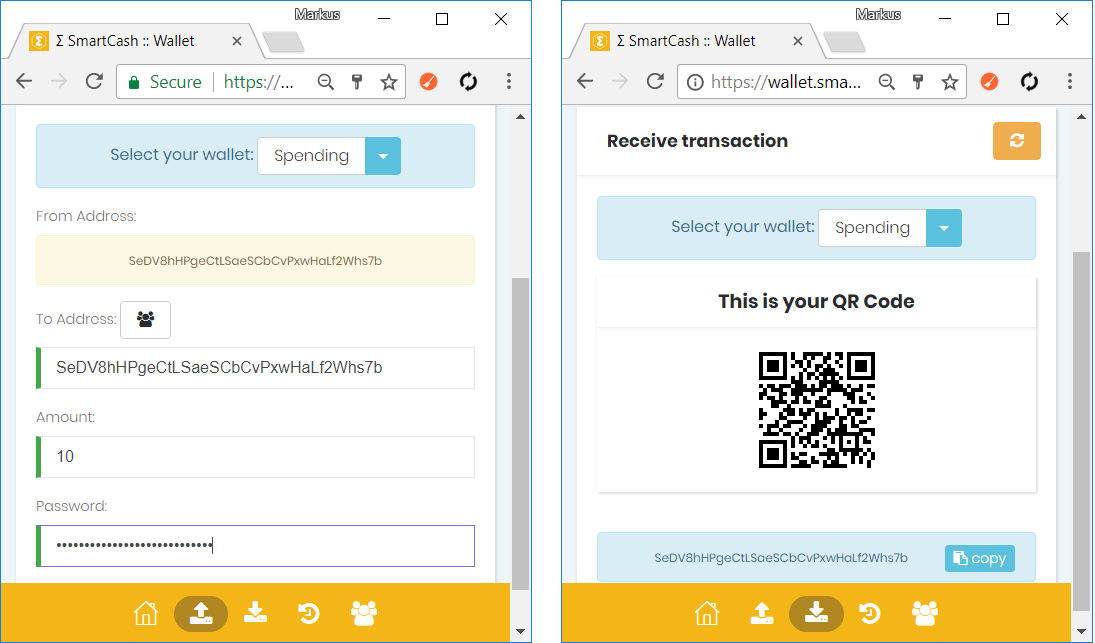The width and height of the screenshot is (1095, 643).
Task: Open transaction history icon in left wallet
Action: (309, 614)
